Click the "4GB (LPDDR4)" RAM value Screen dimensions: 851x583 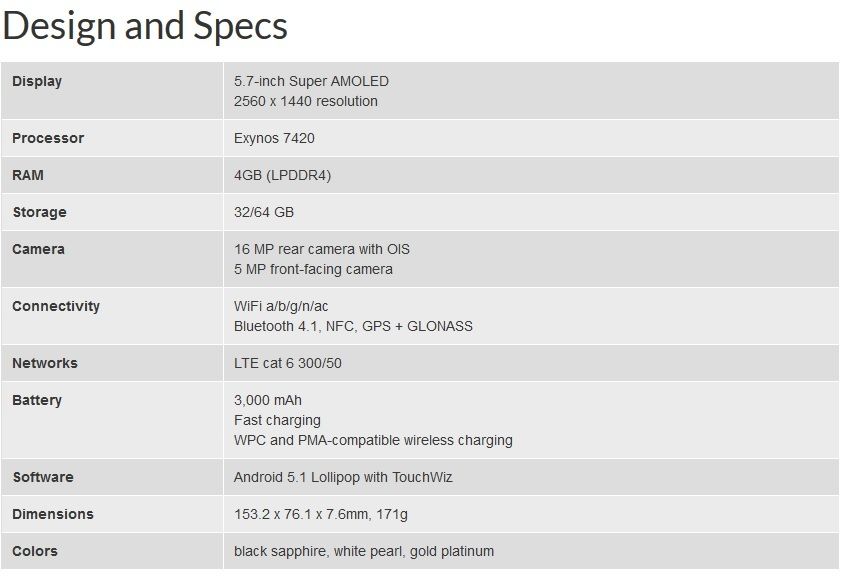coord(282,175)
